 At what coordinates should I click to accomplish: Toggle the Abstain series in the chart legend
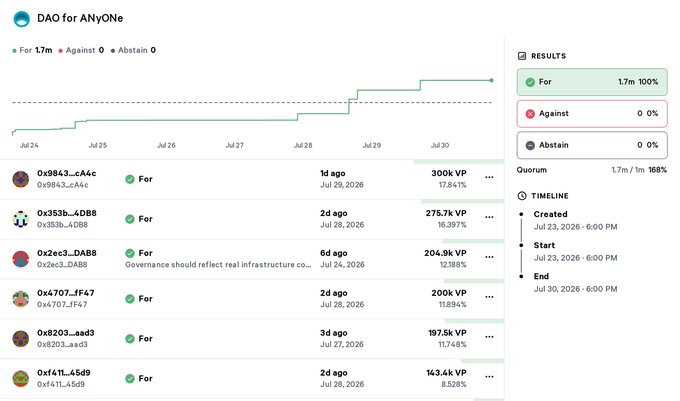[x=133, y=50]
